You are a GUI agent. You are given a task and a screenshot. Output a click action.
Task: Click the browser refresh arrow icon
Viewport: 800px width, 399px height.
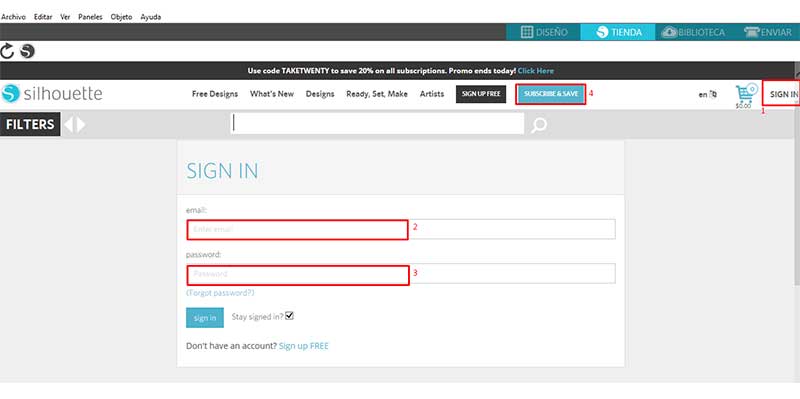[x=7, y=51]
